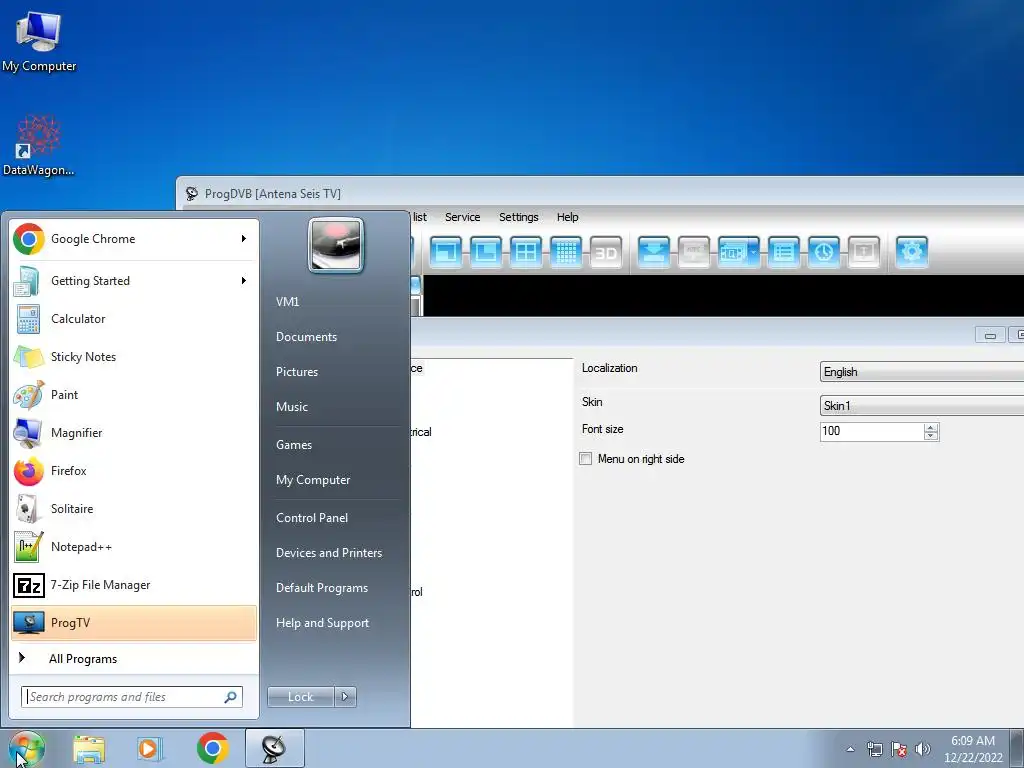
Task: Click the user account picture
Action: coord(336,245)
